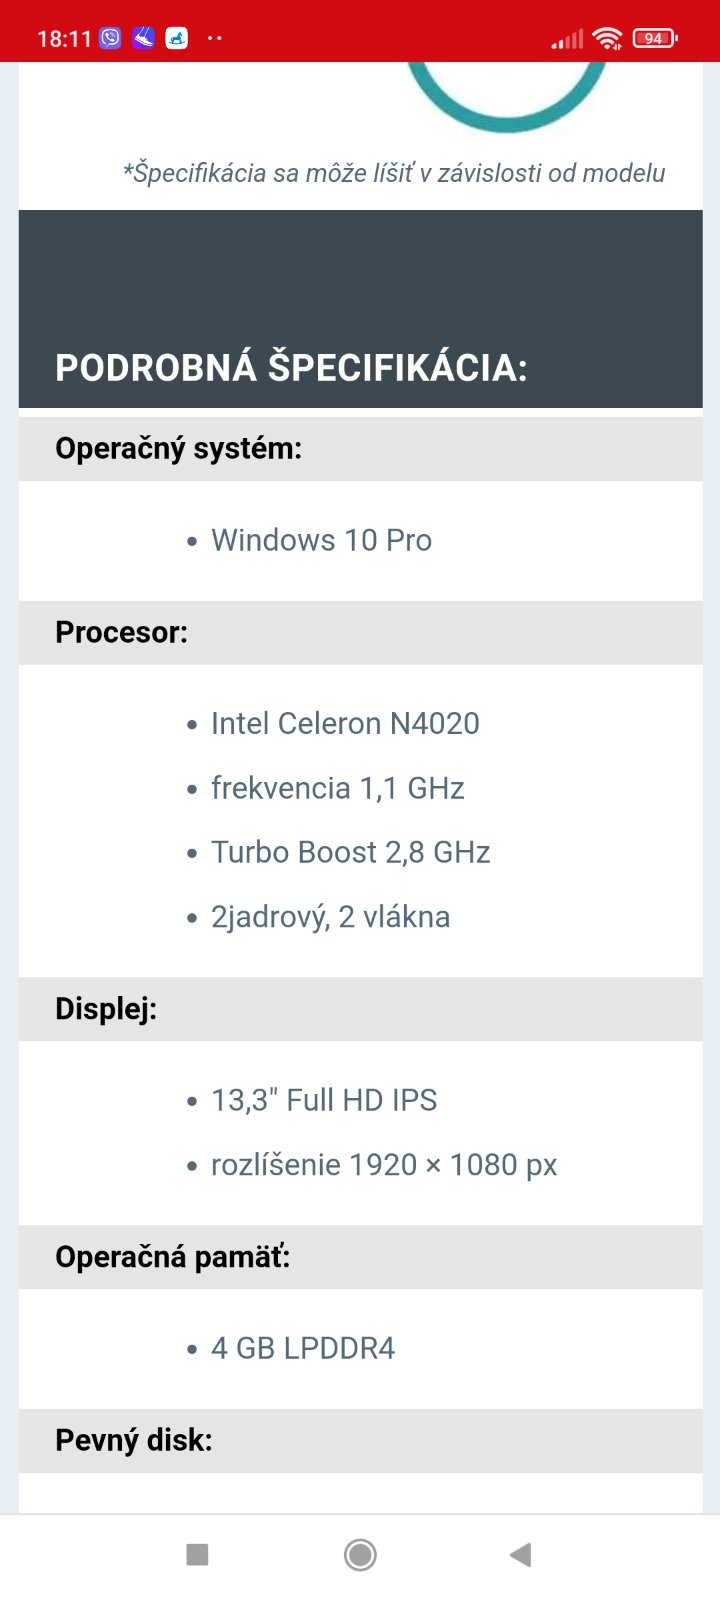Tap the 'Operačná pamäť:' section header
The height and width of the screenshot is (1600, 720).
point(172,1256)
